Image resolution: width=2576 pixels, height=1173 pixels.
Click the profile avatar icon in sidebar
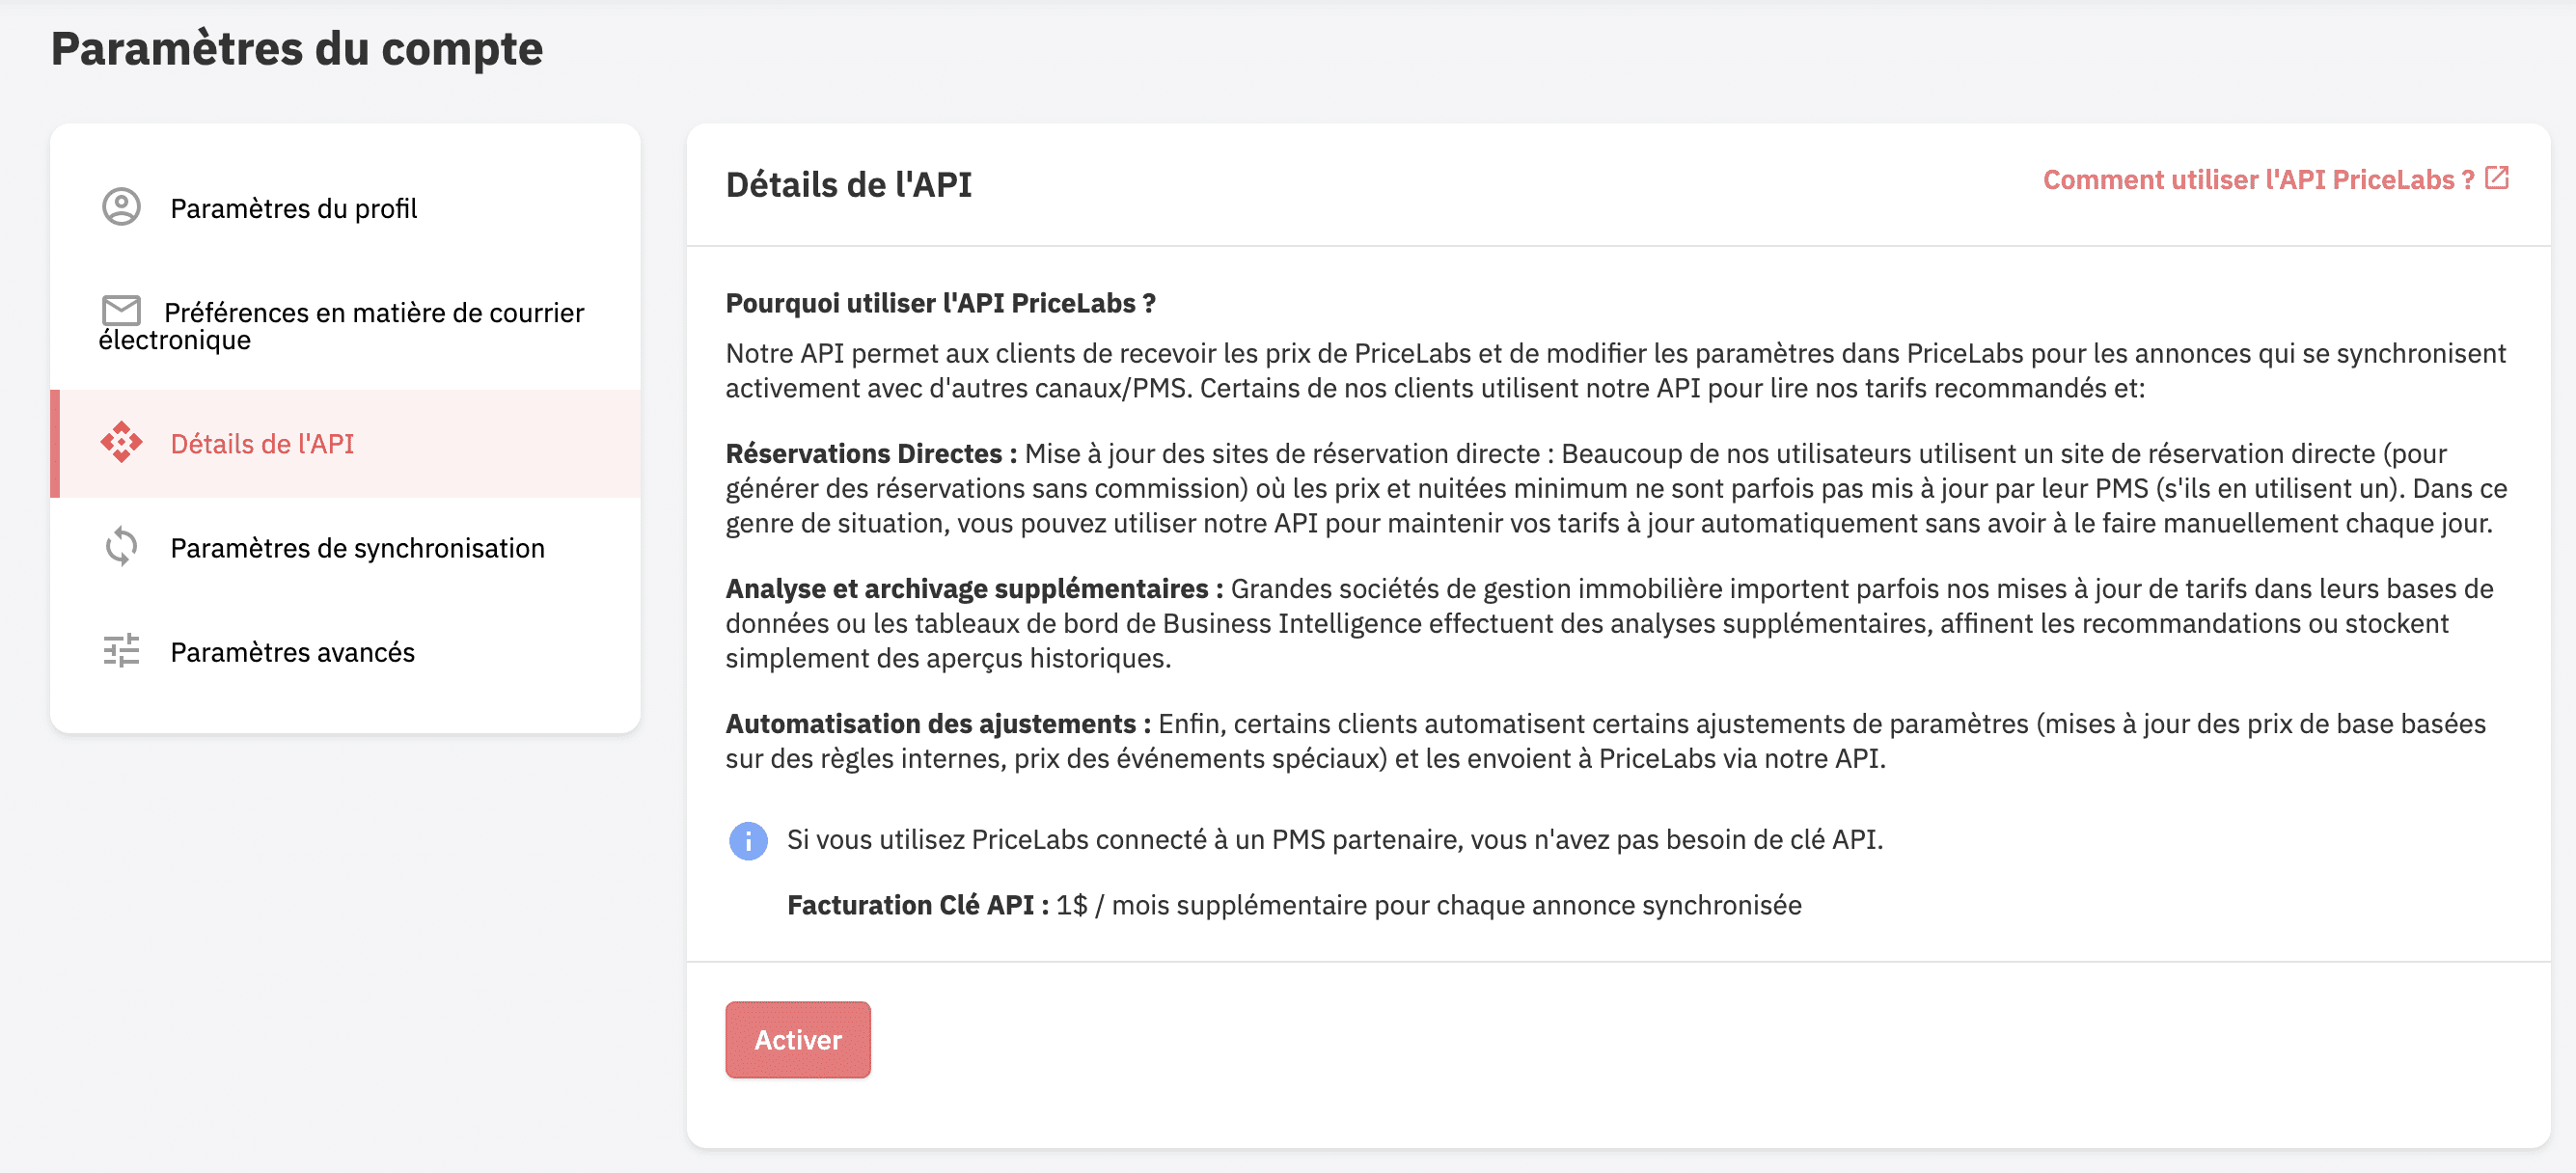(121, 207)
